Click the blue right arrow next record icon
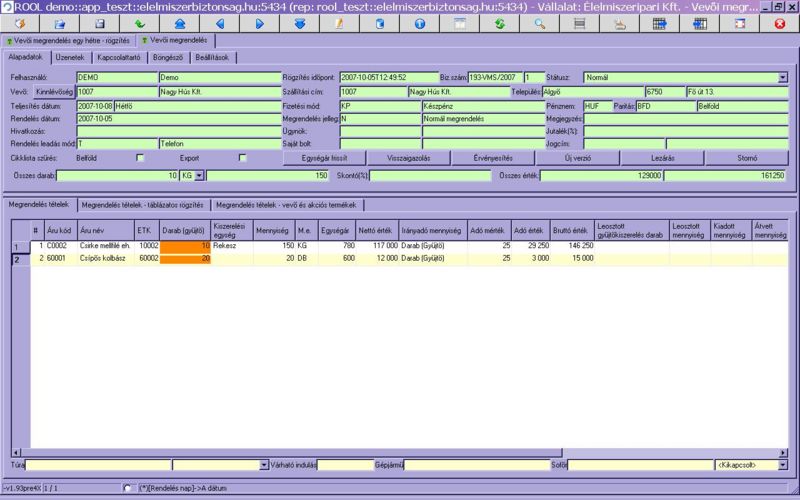Image resolution: width=800 pixels, height=500 pixels. click(259, 22)
